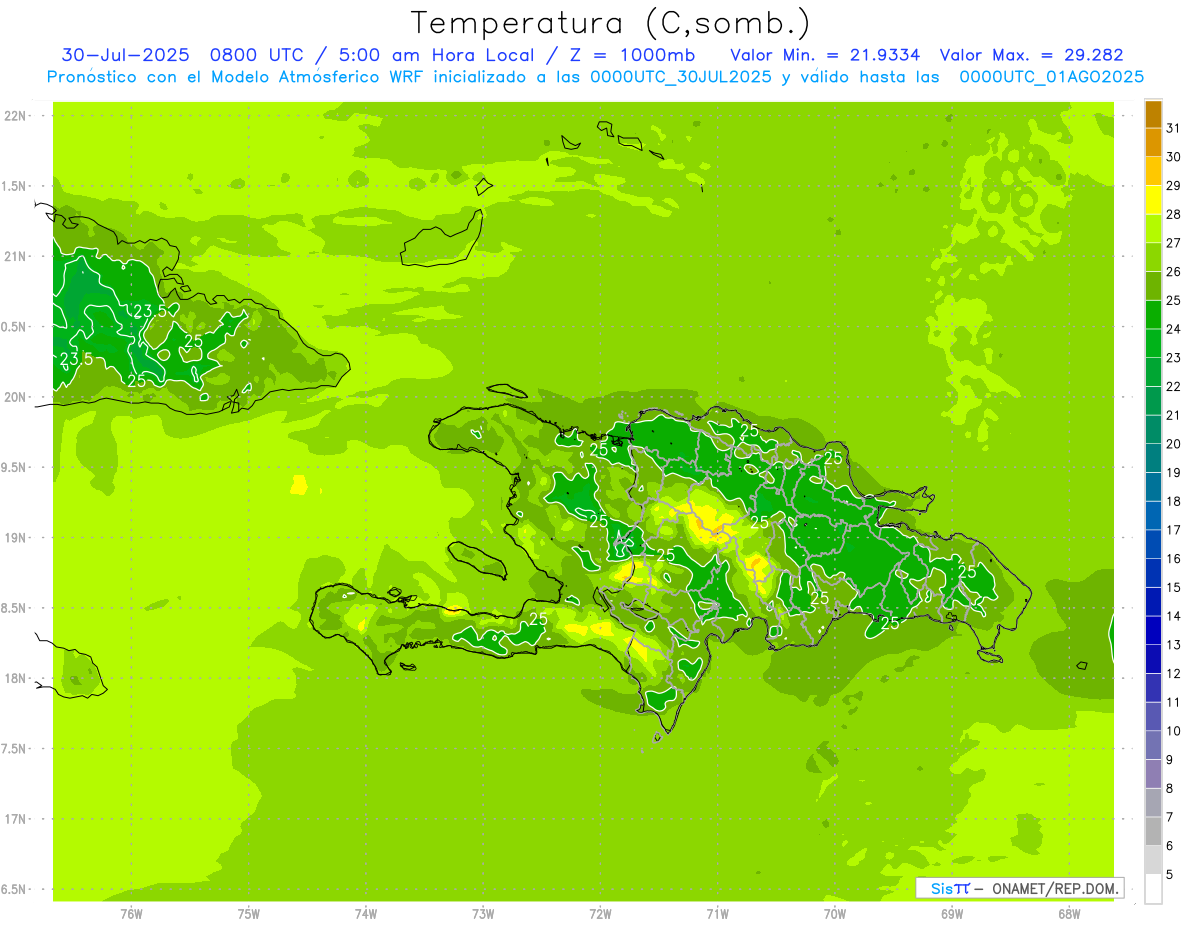Click the '68W' longitude axis label
1200x927 pixels.
click(1068, 913)
